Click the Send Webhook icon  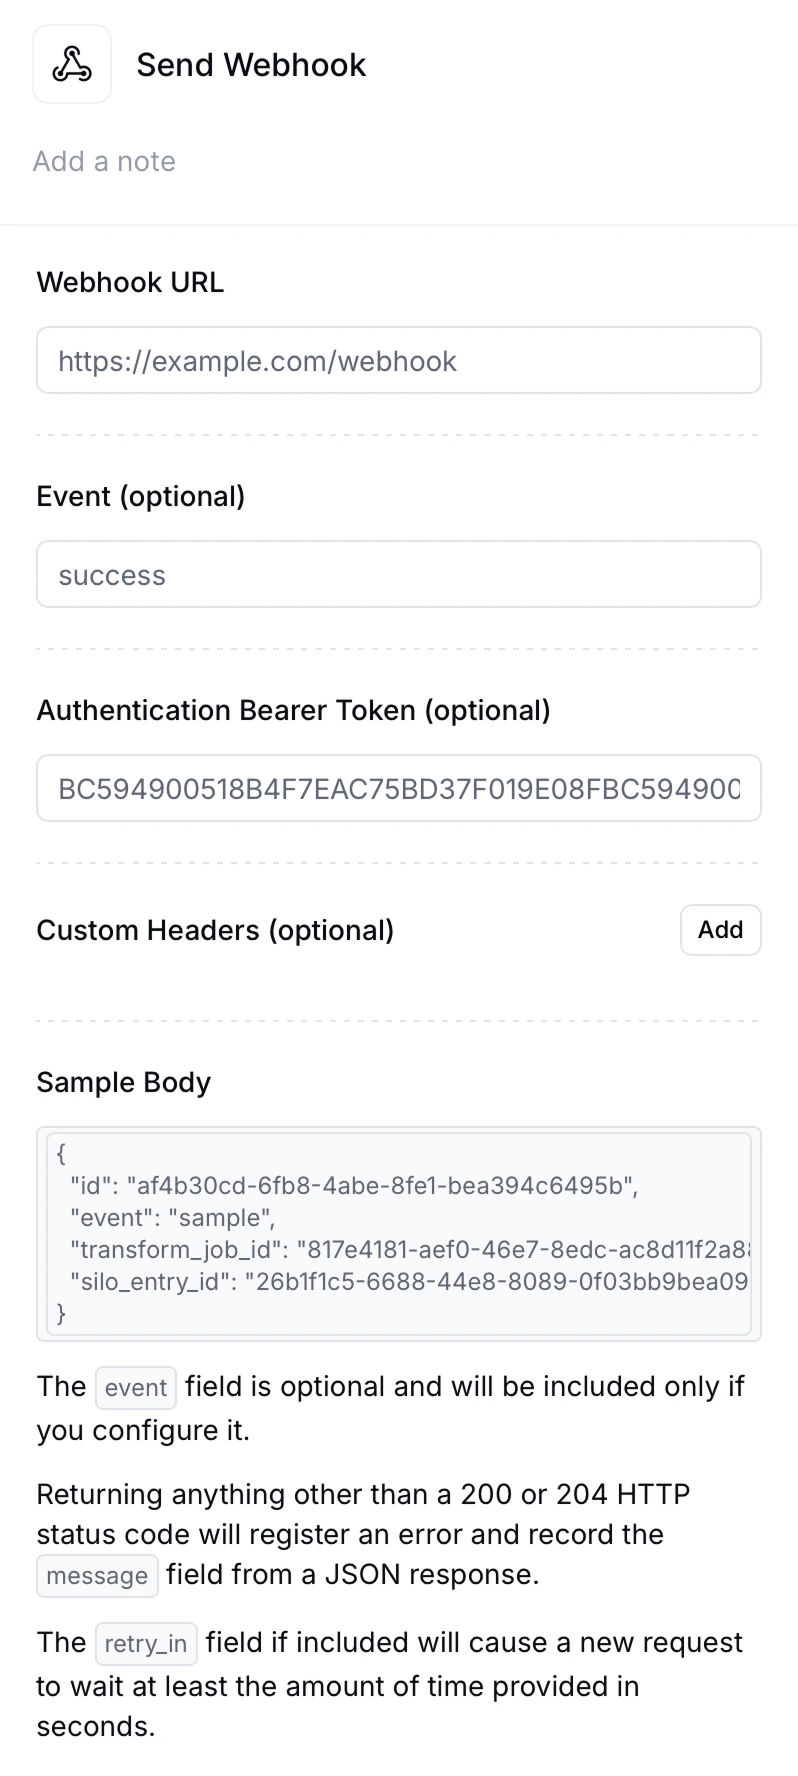pyautogui.click(x=71, y=63)
